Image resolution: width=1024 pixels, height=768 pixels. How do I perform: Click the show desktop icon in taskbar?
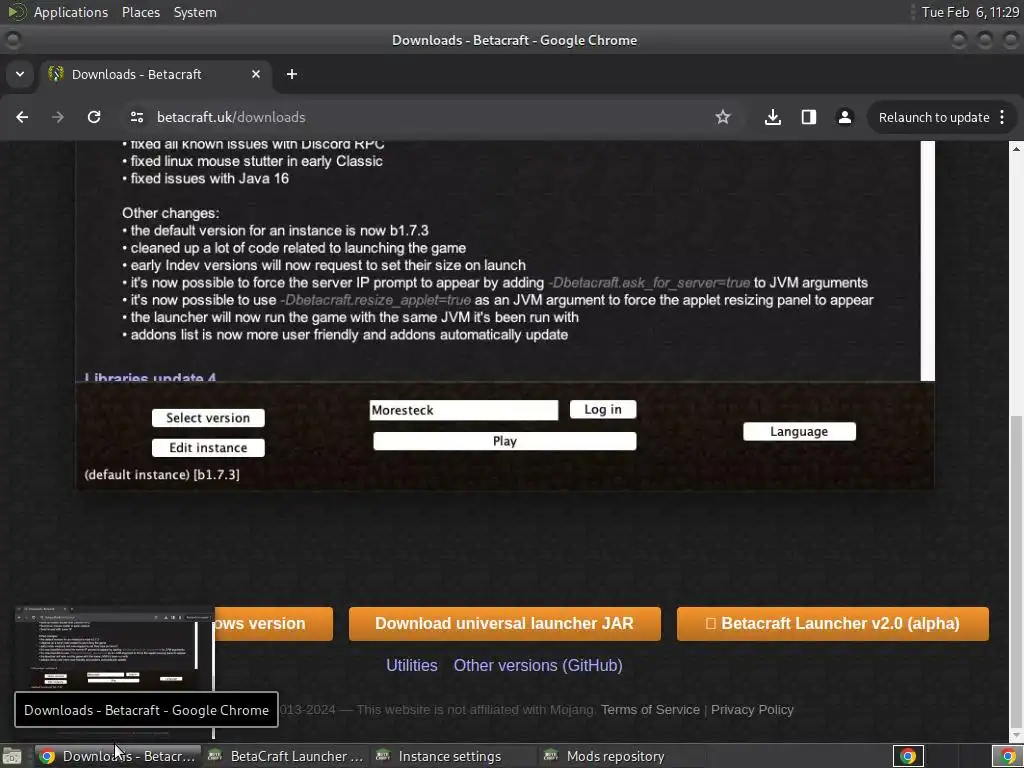[x=12, y=756]
